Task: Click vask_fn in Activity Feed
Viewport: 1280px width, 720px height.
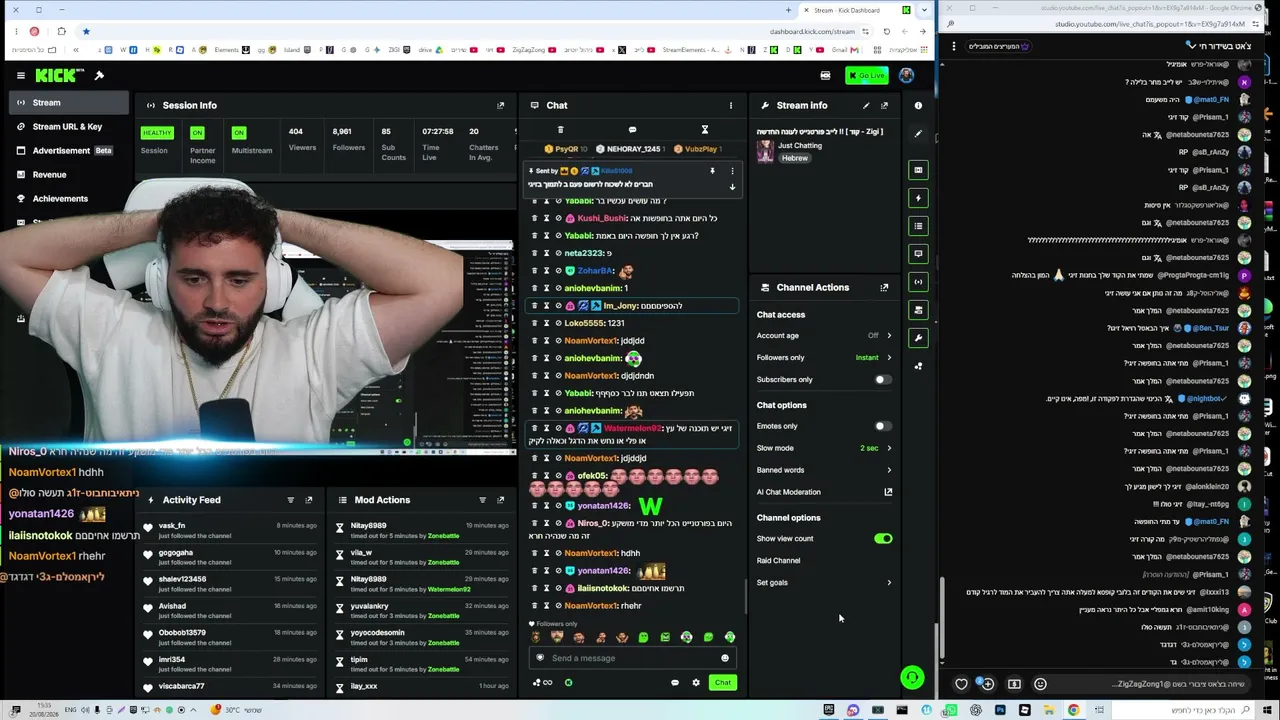Action: click(x=172, y=526)
